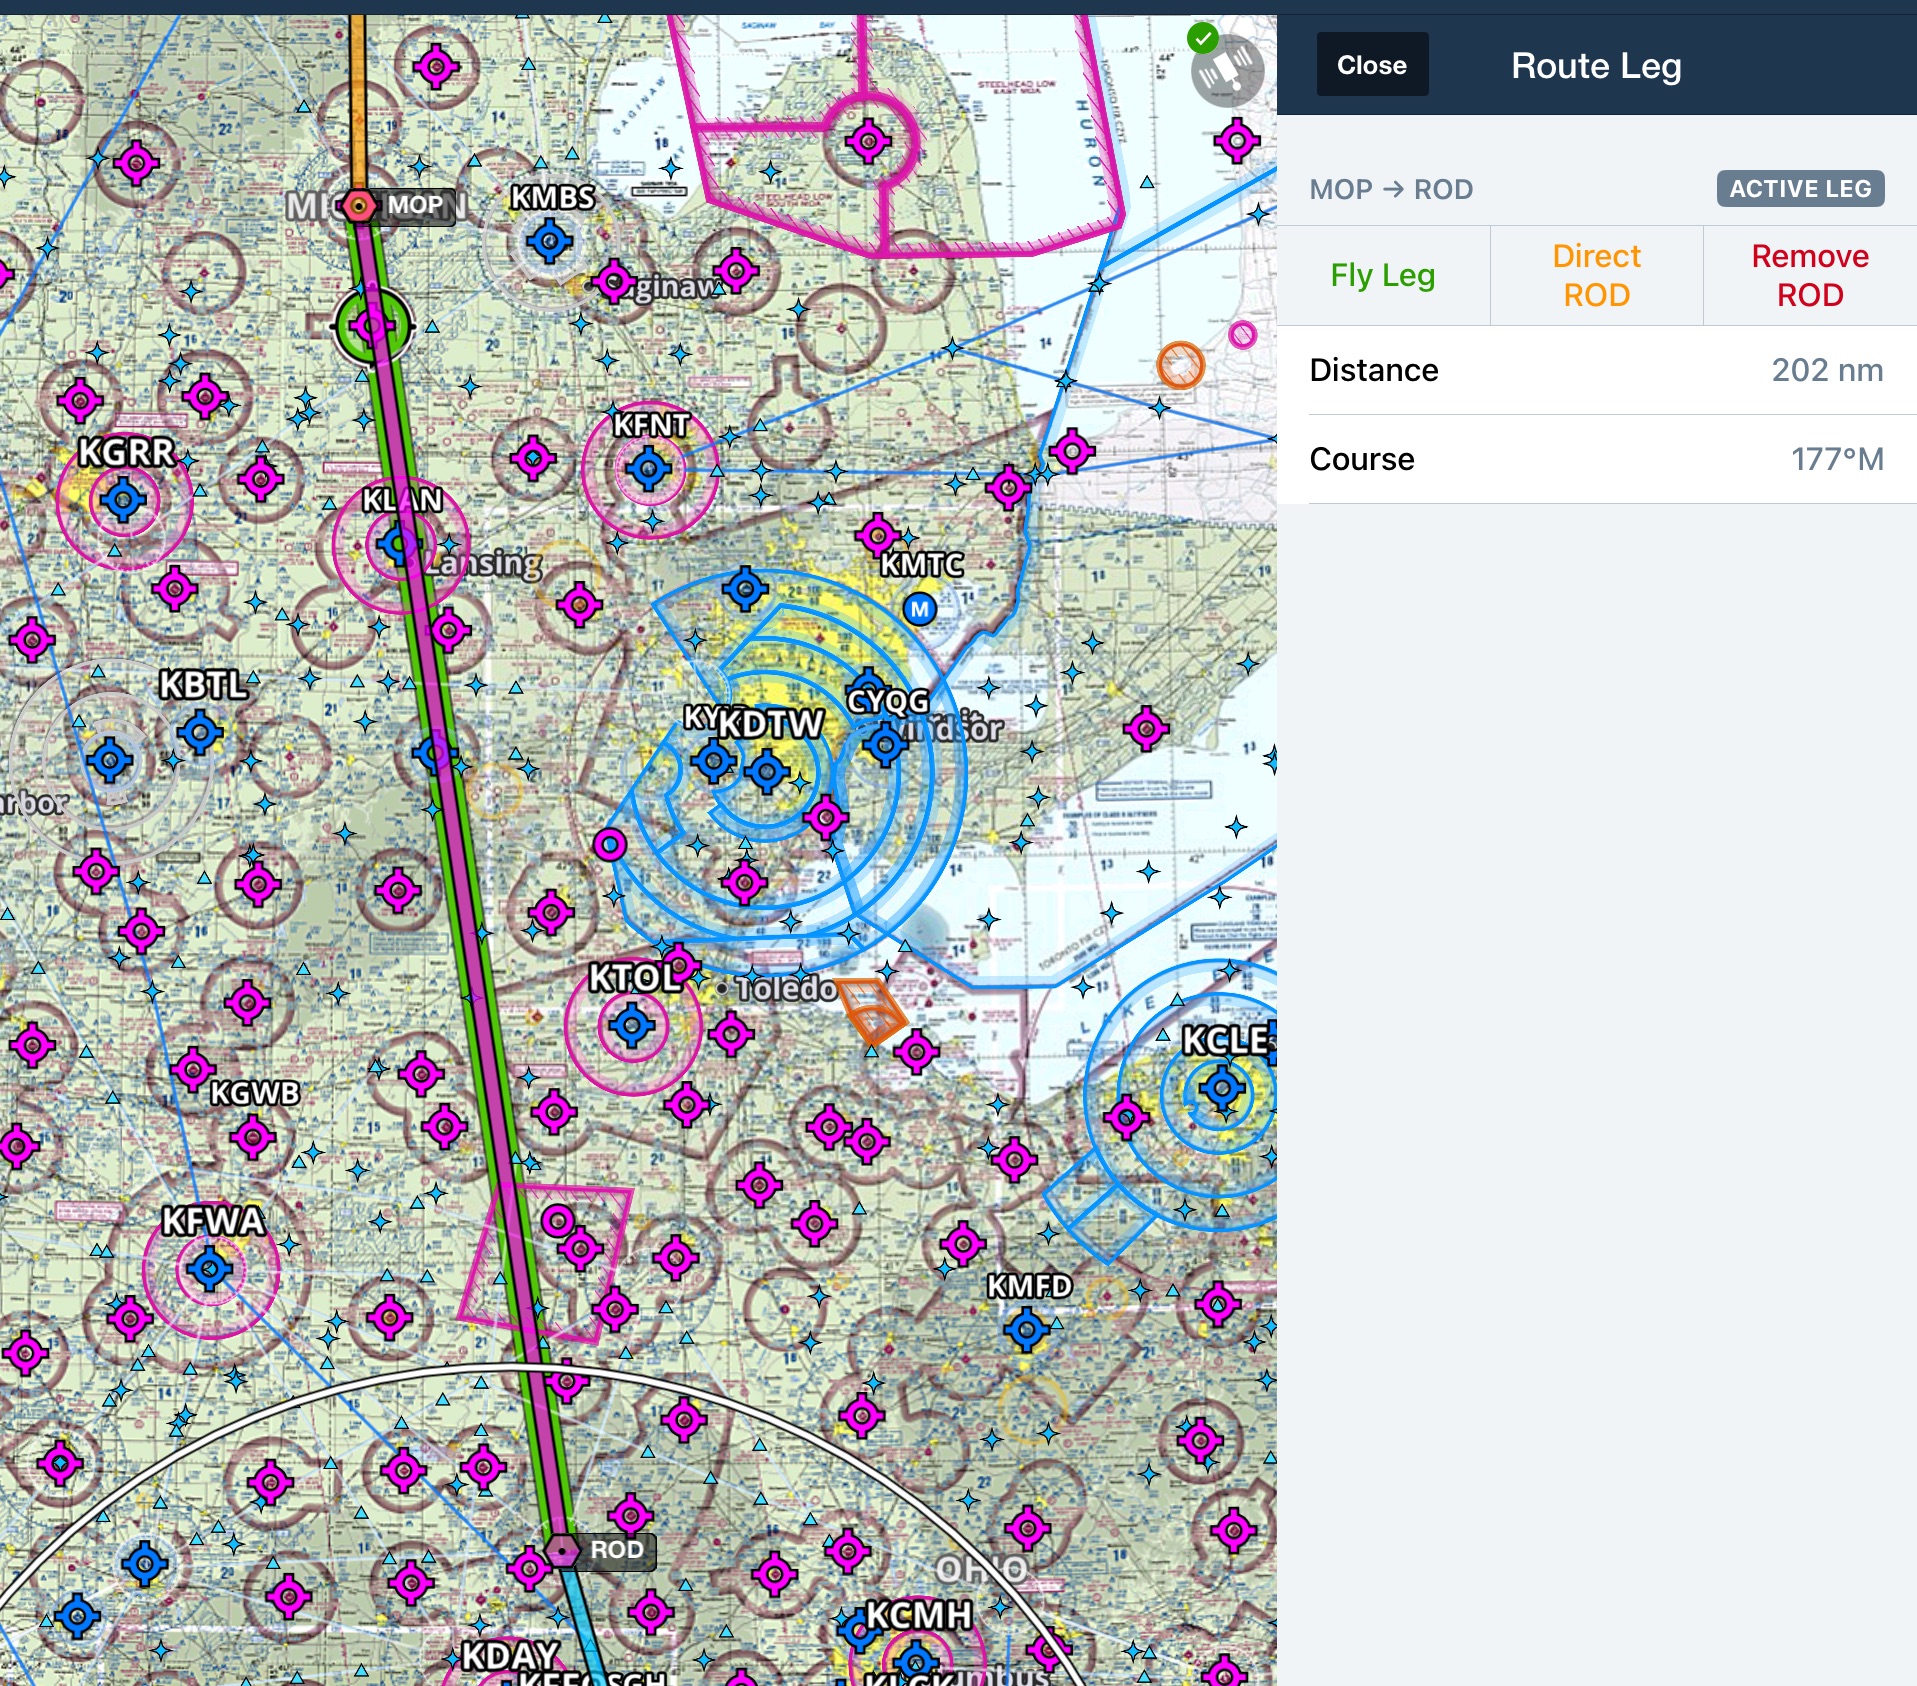Tap the KMBS airport symbol

(549, 241)
